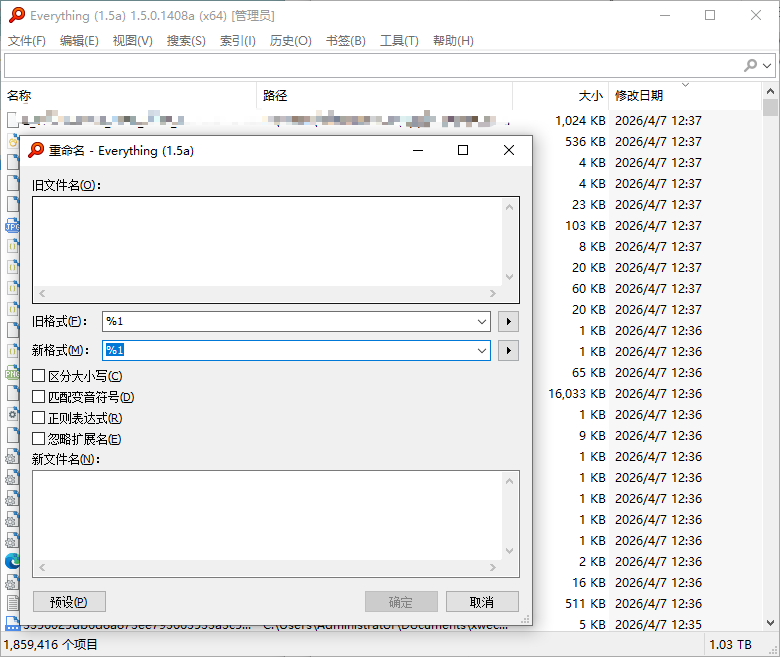Image resolution: width=780 pixels, height=657 pixels.
Task: Click the Edge file icon in results
Action: pos(12,562)
